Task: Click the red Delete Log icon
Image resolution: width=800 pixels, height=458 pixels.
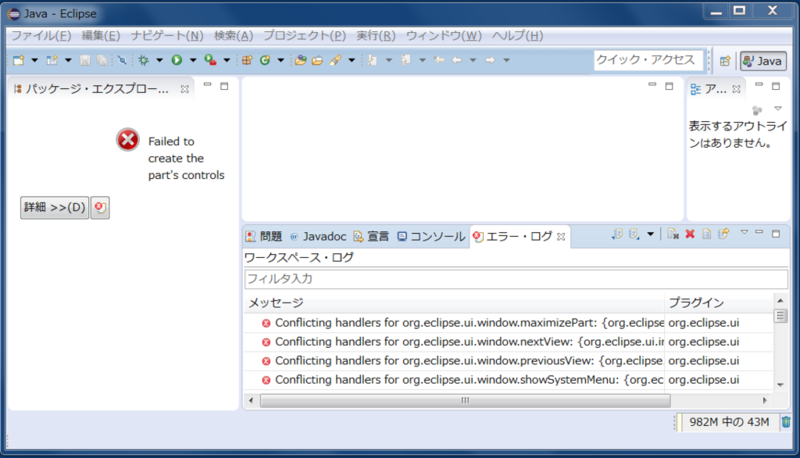Action: (x=690, y=234)
